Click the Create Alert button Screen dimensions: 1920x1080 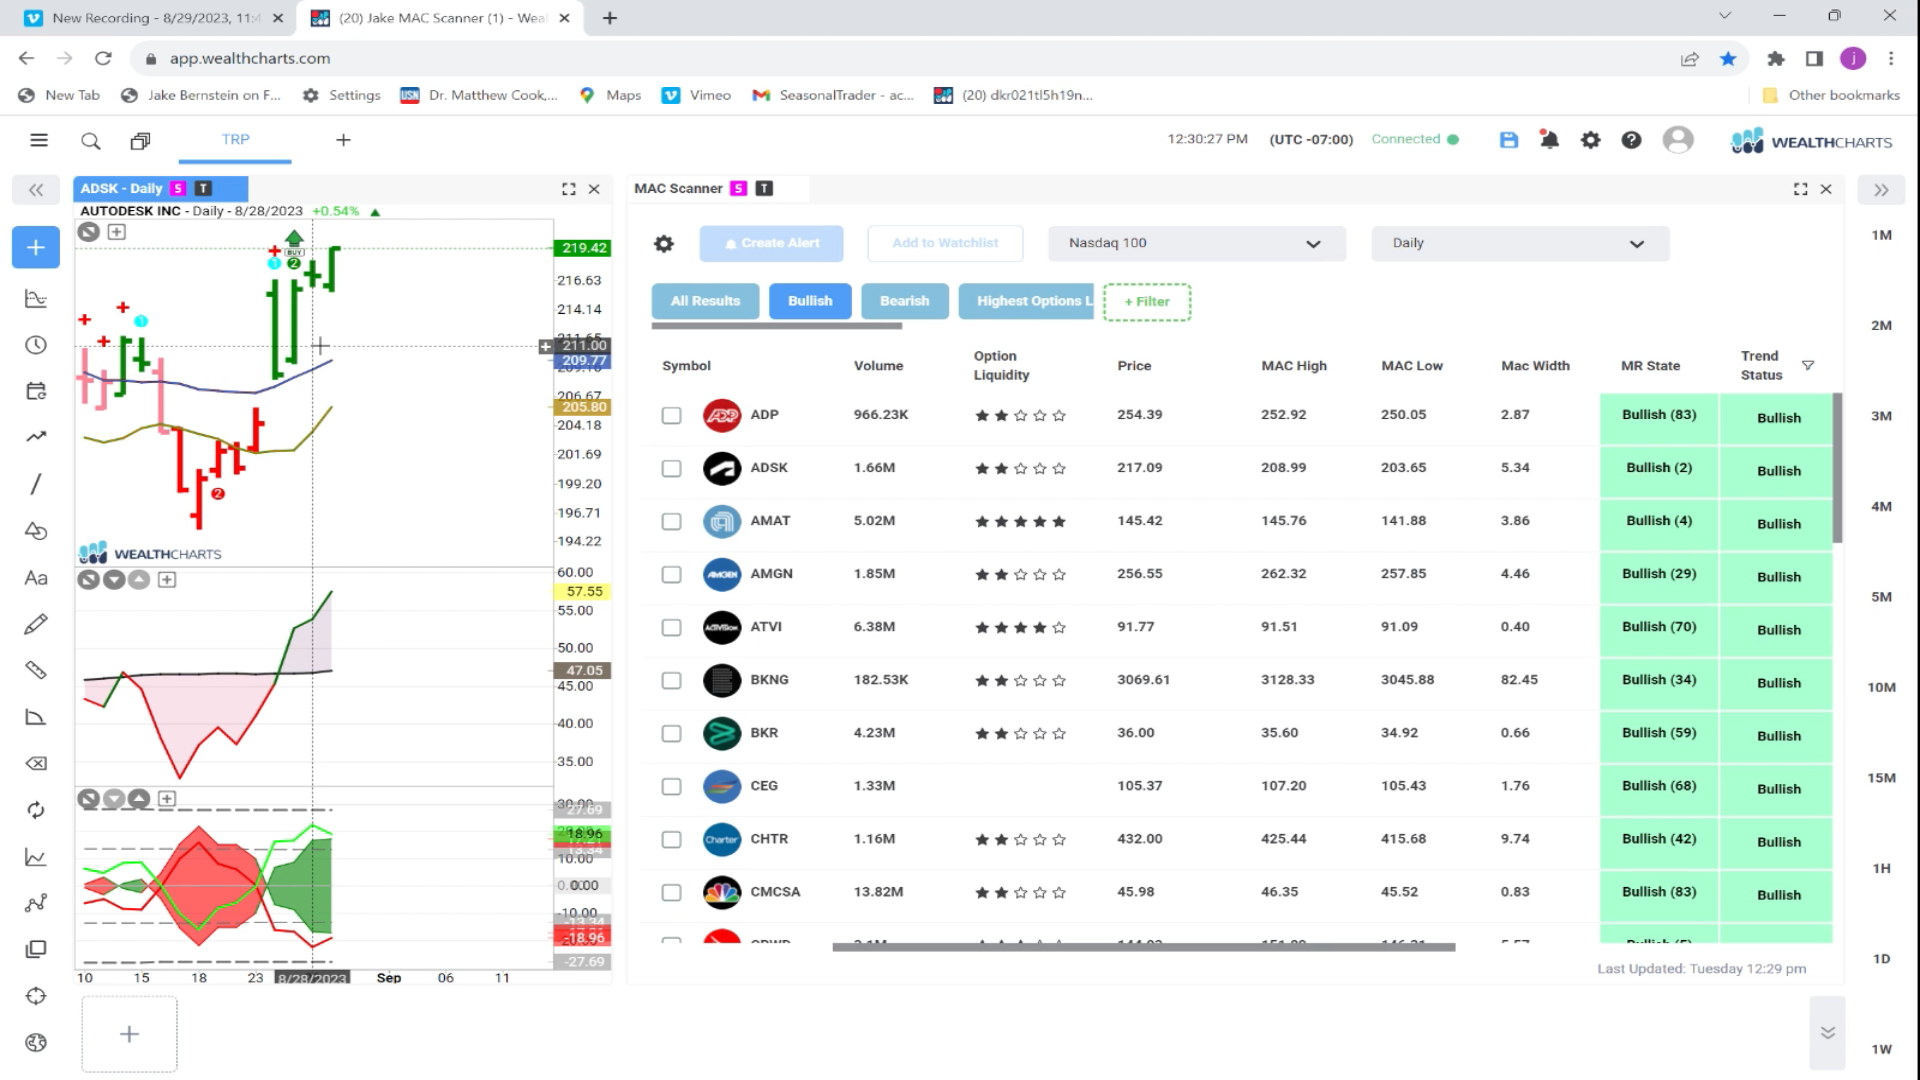coord(771,243)
